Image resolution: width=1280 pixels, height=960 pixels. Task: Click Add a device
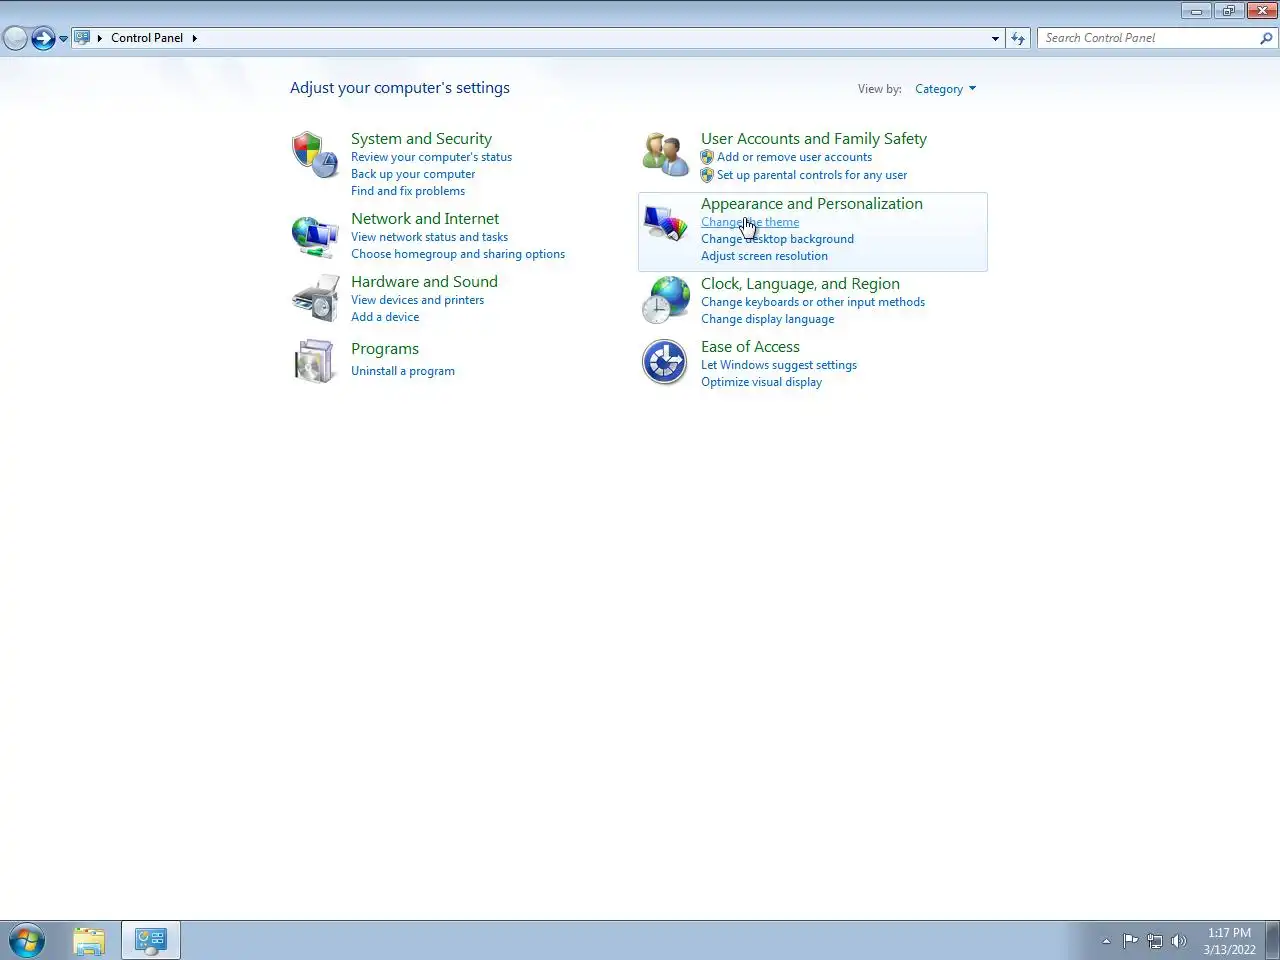385,317
